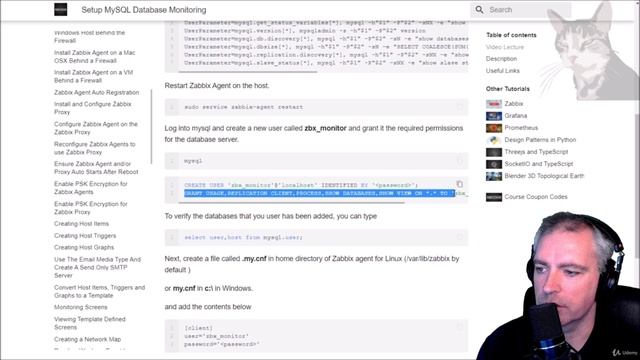Open Design Patterns in Python link
This screenshot has height=360, width=640.
point(540,140)
